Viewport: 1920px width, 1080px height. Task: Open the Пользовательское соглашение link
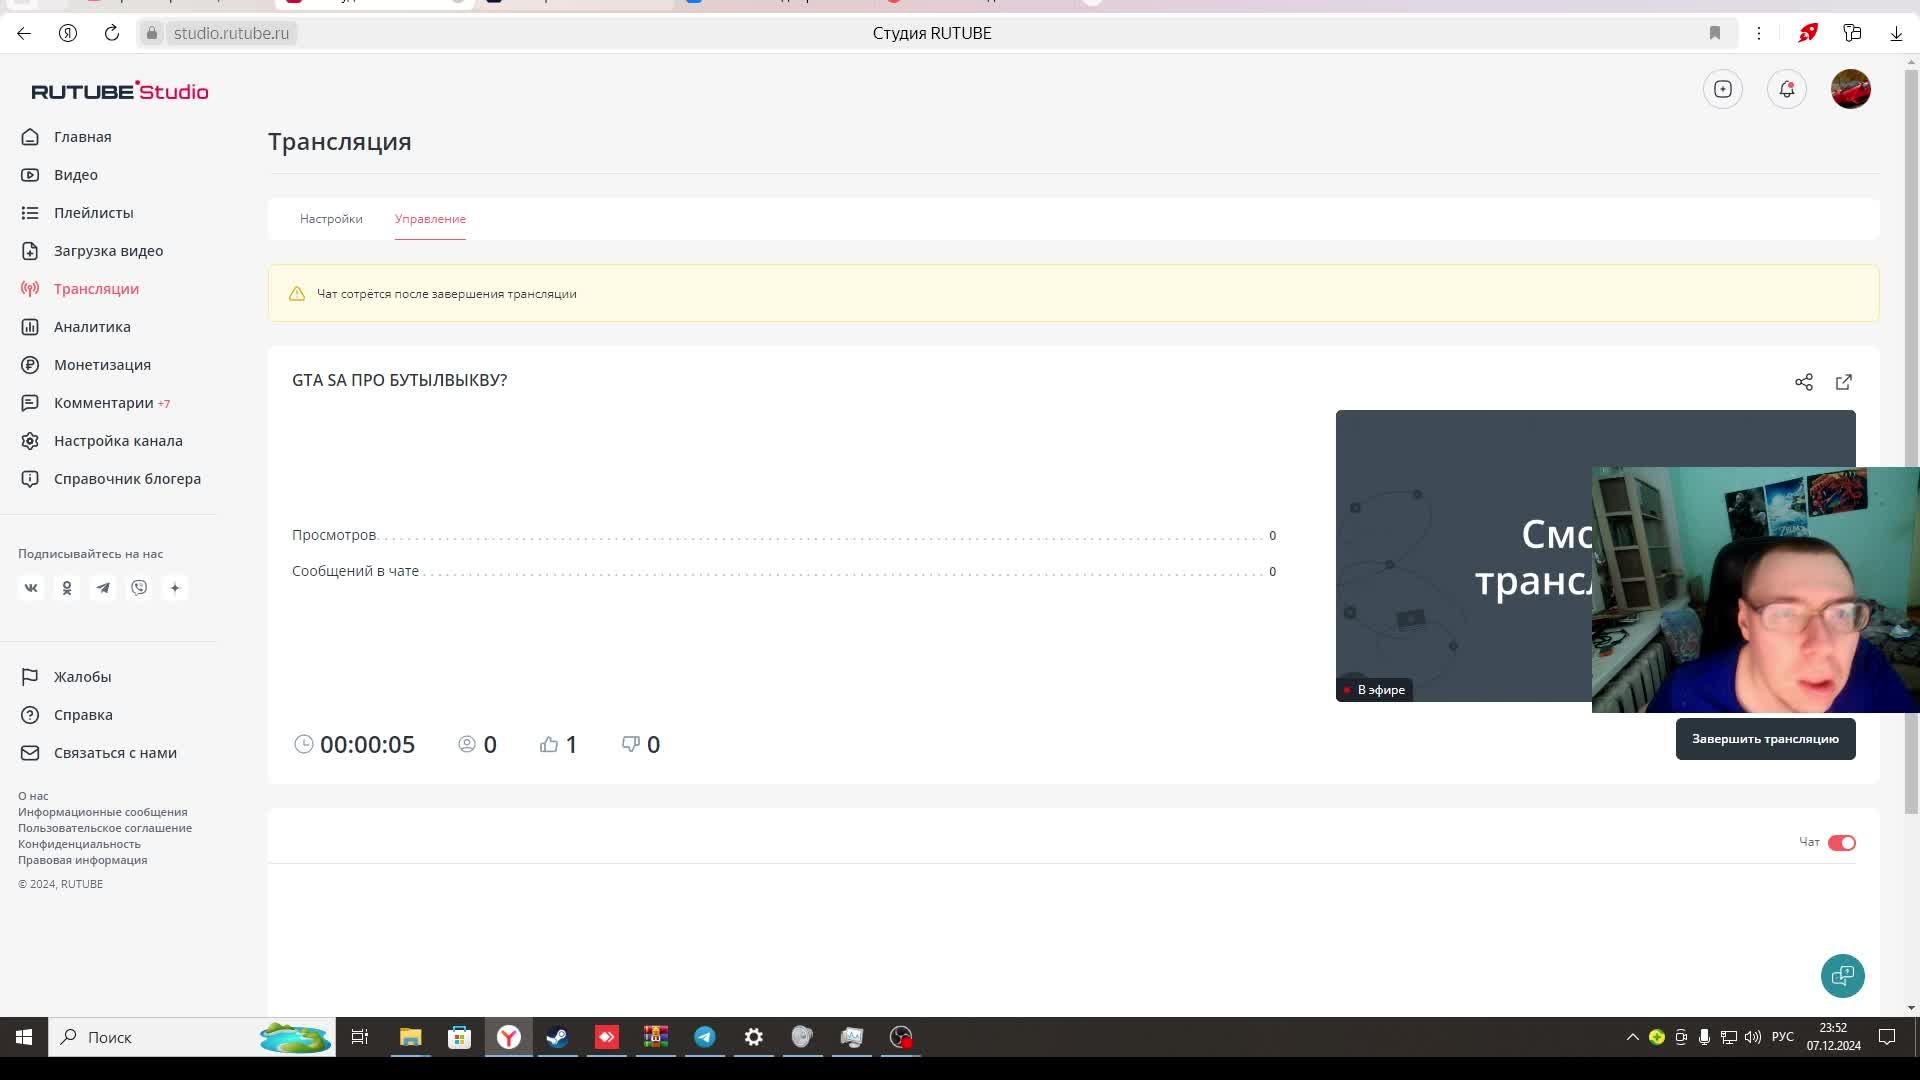click(105, 828)
